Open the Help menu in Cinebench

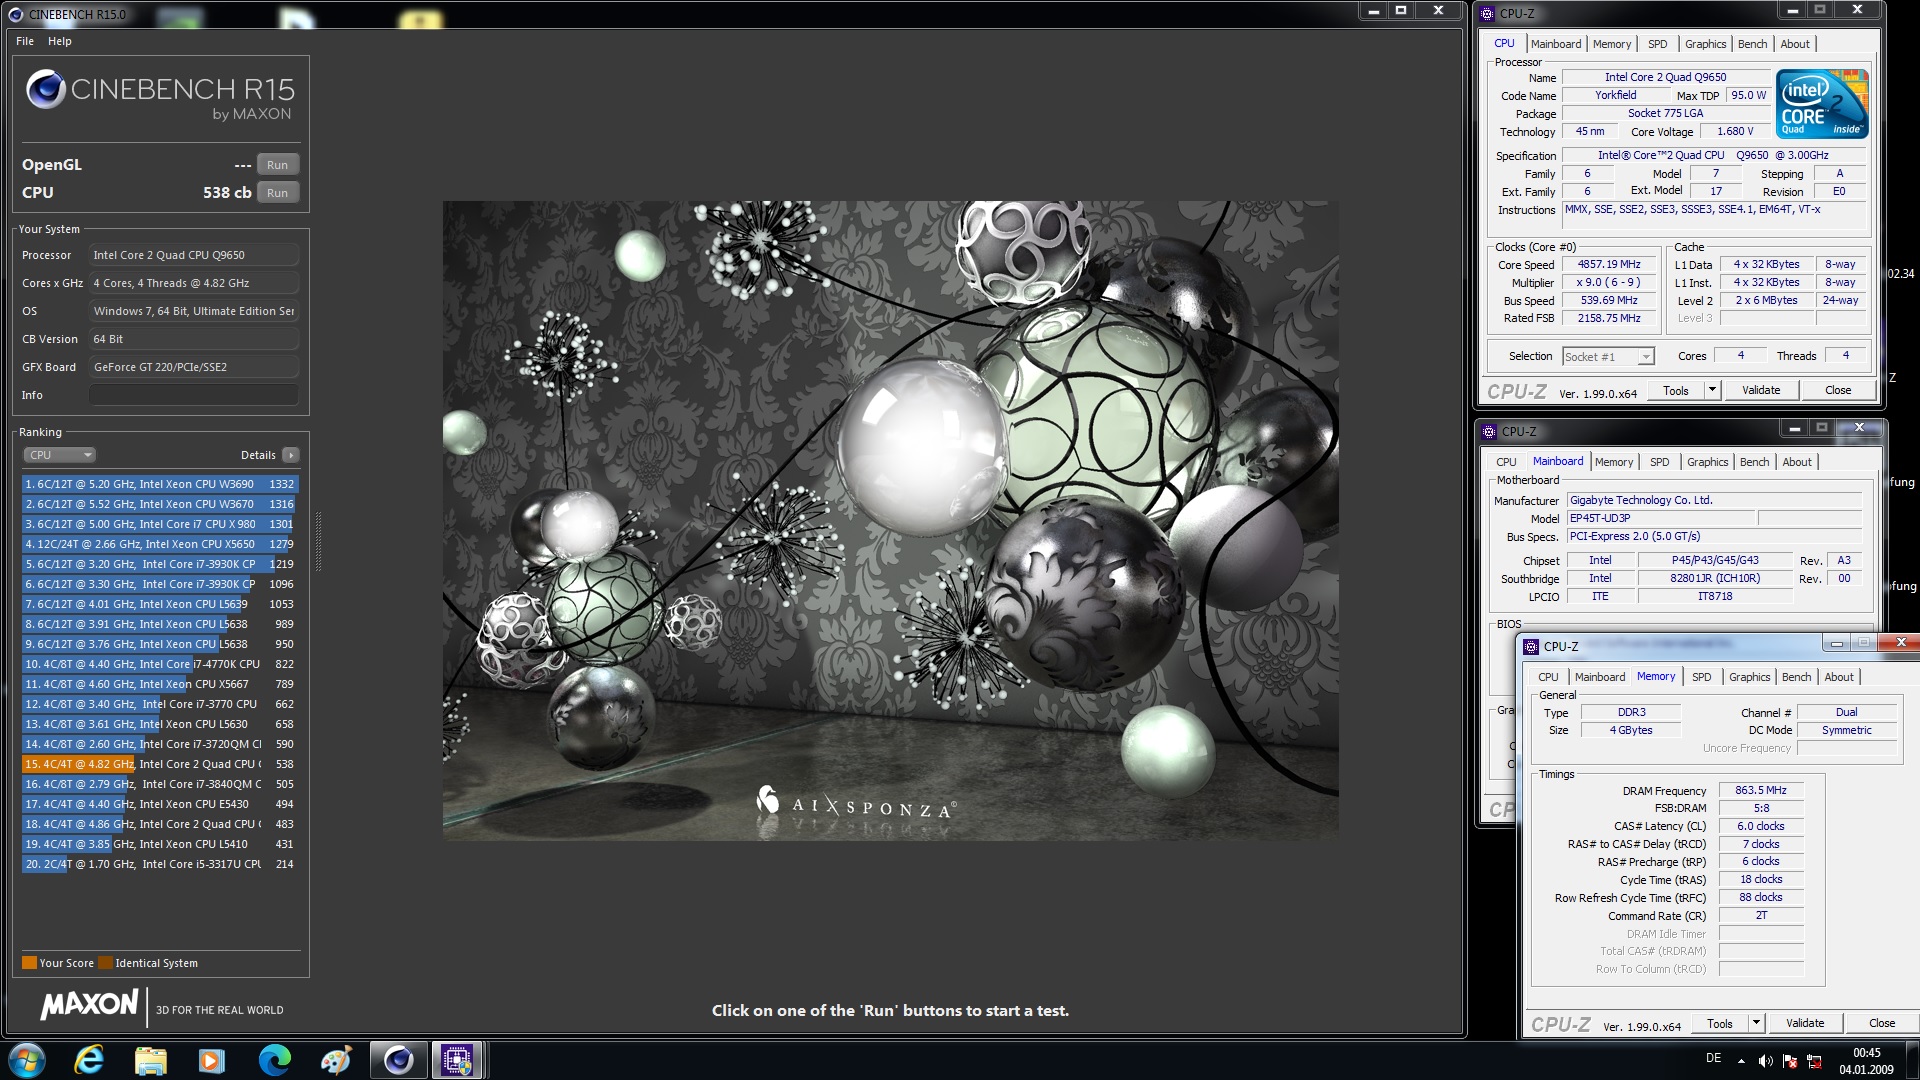(60, 41)
